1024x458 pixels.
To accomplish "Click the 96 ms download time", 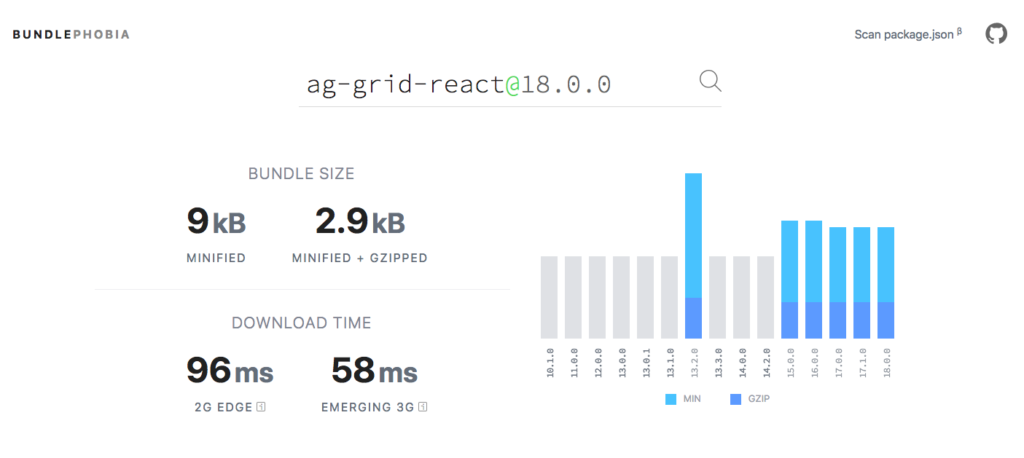I will [230, 370].
